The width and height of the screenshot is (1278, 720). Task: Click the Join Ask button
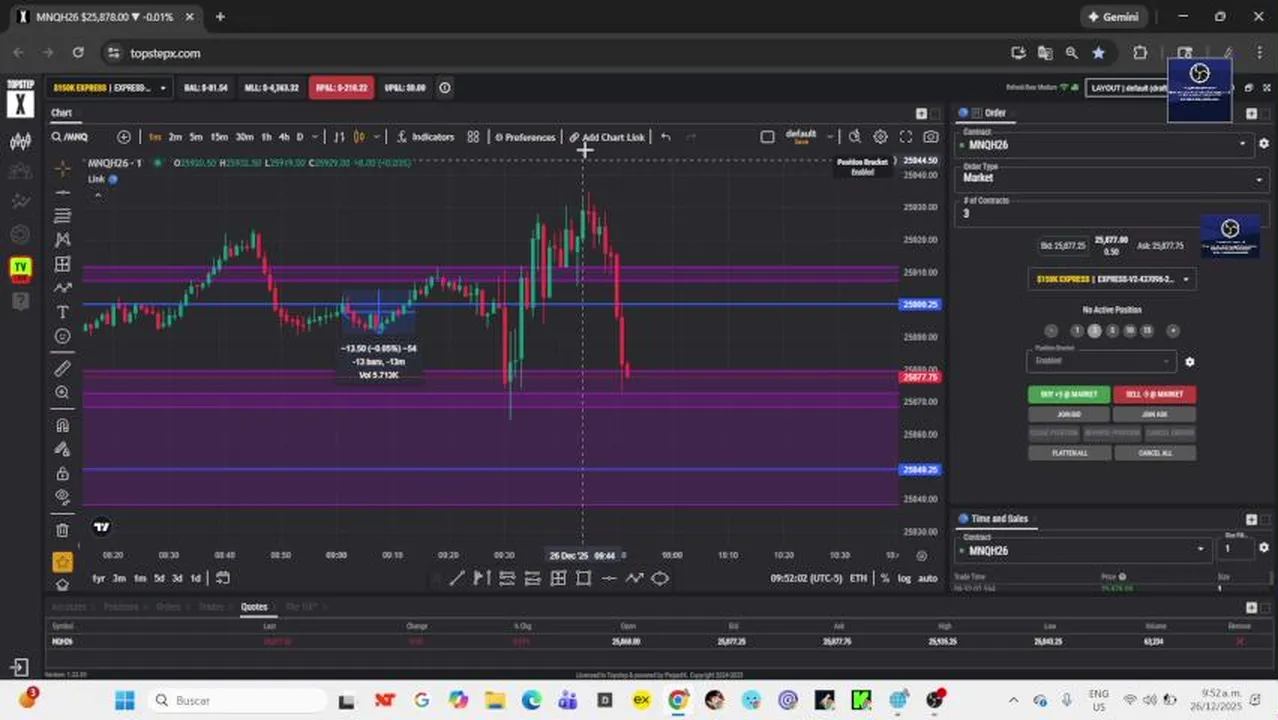click(1154, 414)
